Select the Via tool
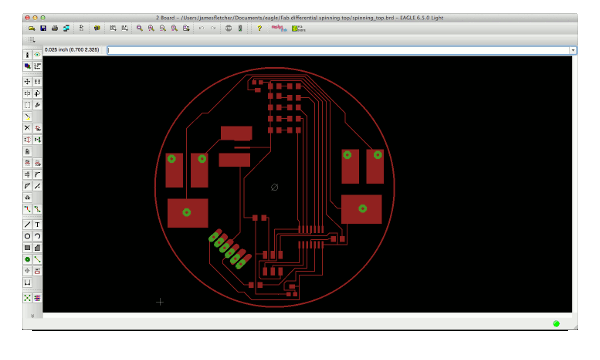 [27, 259]
